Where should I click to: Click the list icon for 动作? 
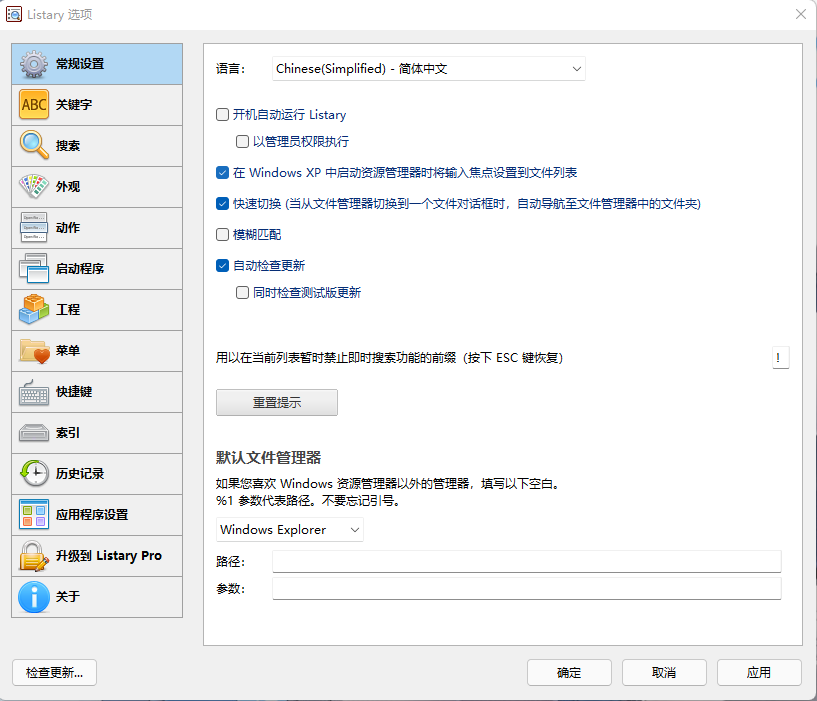[34, 227]
